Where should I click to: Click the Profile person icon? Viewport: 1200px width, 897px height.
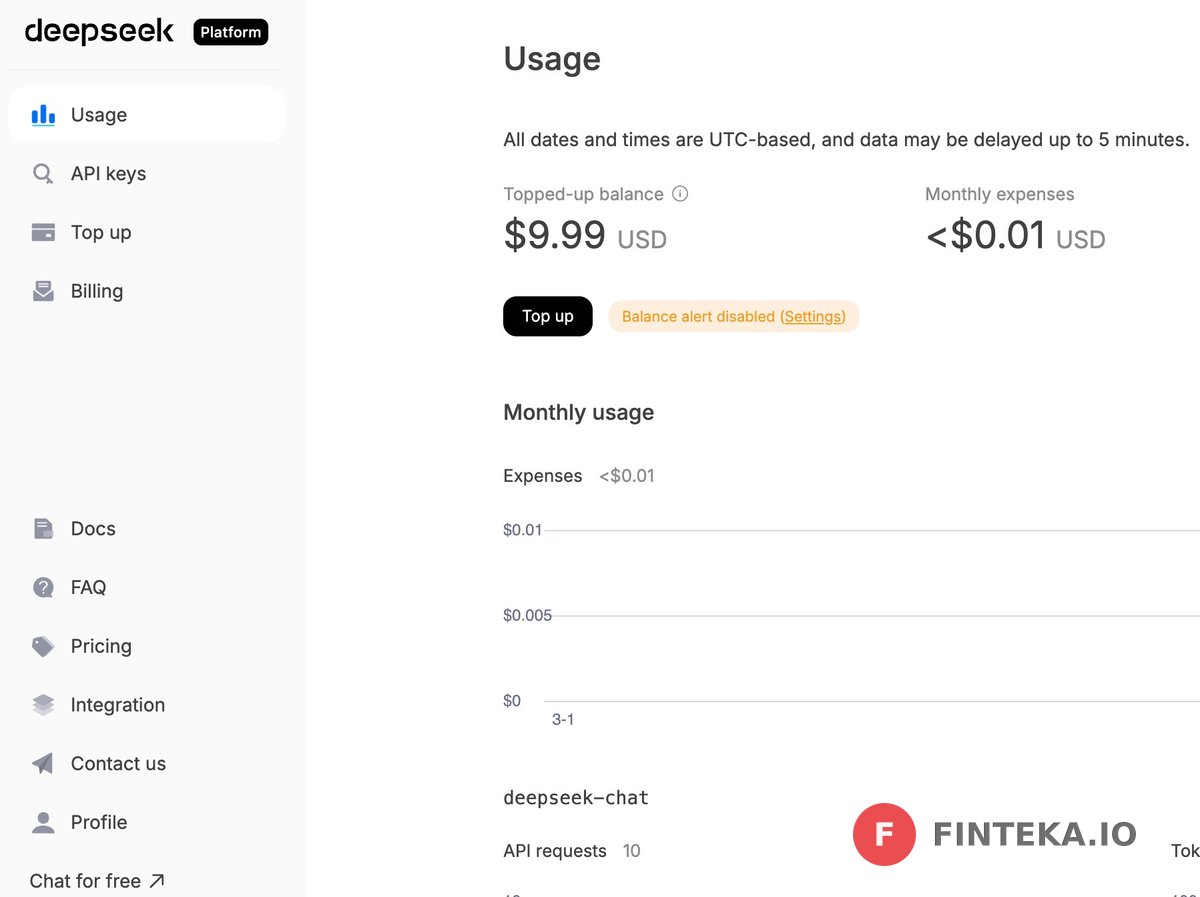(x=43, y=822)
